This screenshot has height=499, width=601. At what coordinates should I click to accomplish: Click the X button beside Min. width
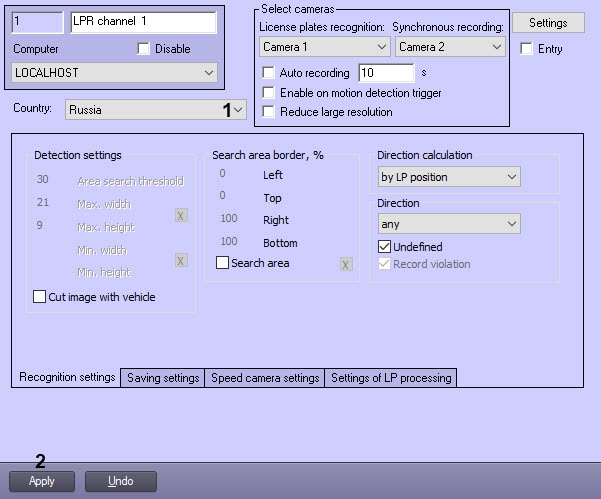(181, 260)
